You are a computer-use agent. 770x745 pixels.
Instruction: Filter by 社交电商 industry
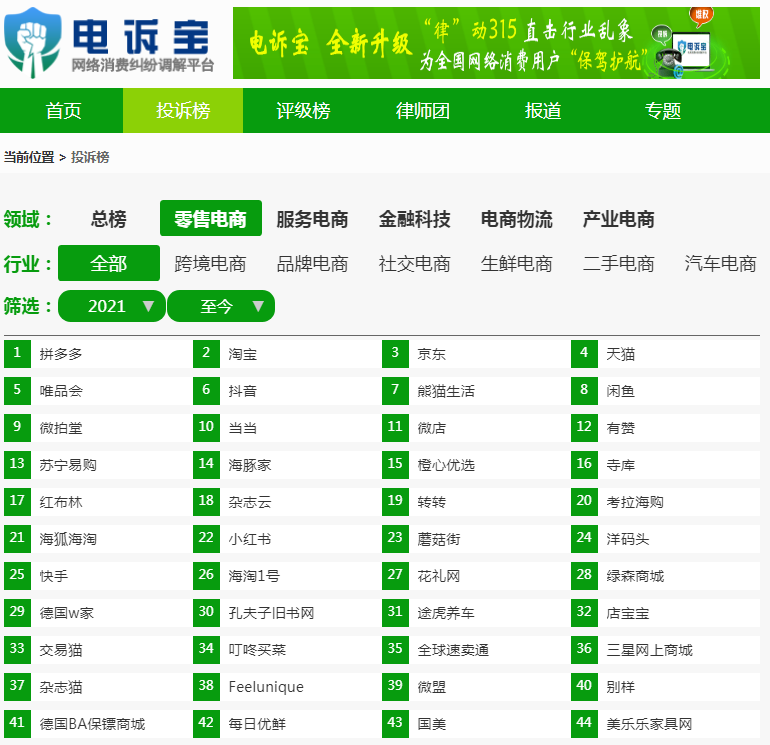click(x=414, y=263)
